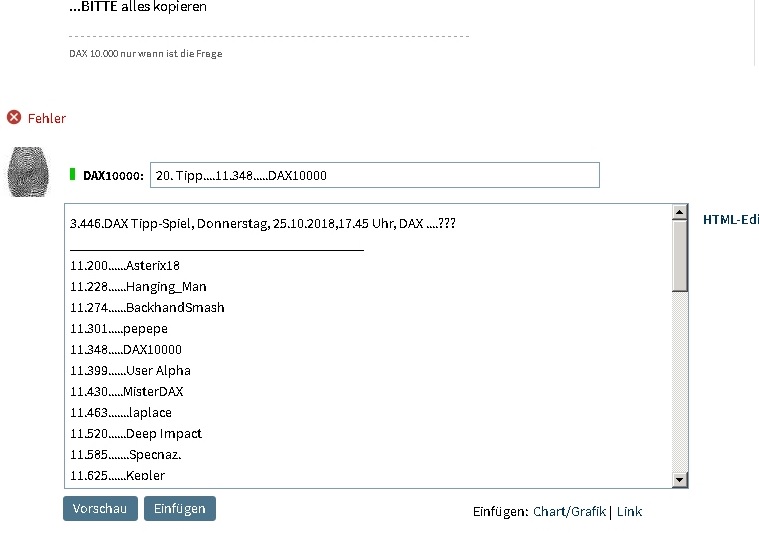This screenshot has width=759, height=538.
Task: Click the text area's scroll down arrow
Action: [680, 480]
